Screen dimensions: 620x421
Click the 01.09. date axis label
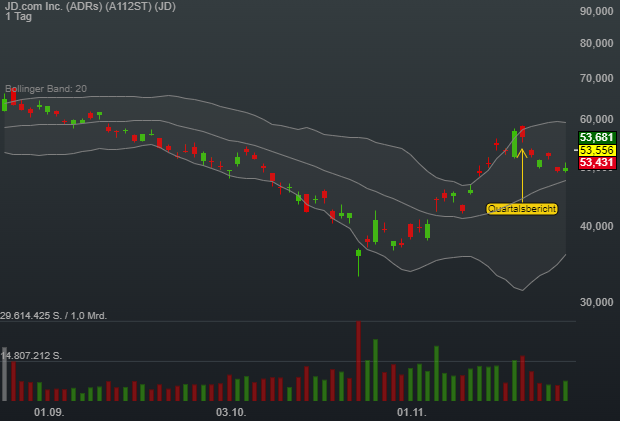[x=49, y=412]
